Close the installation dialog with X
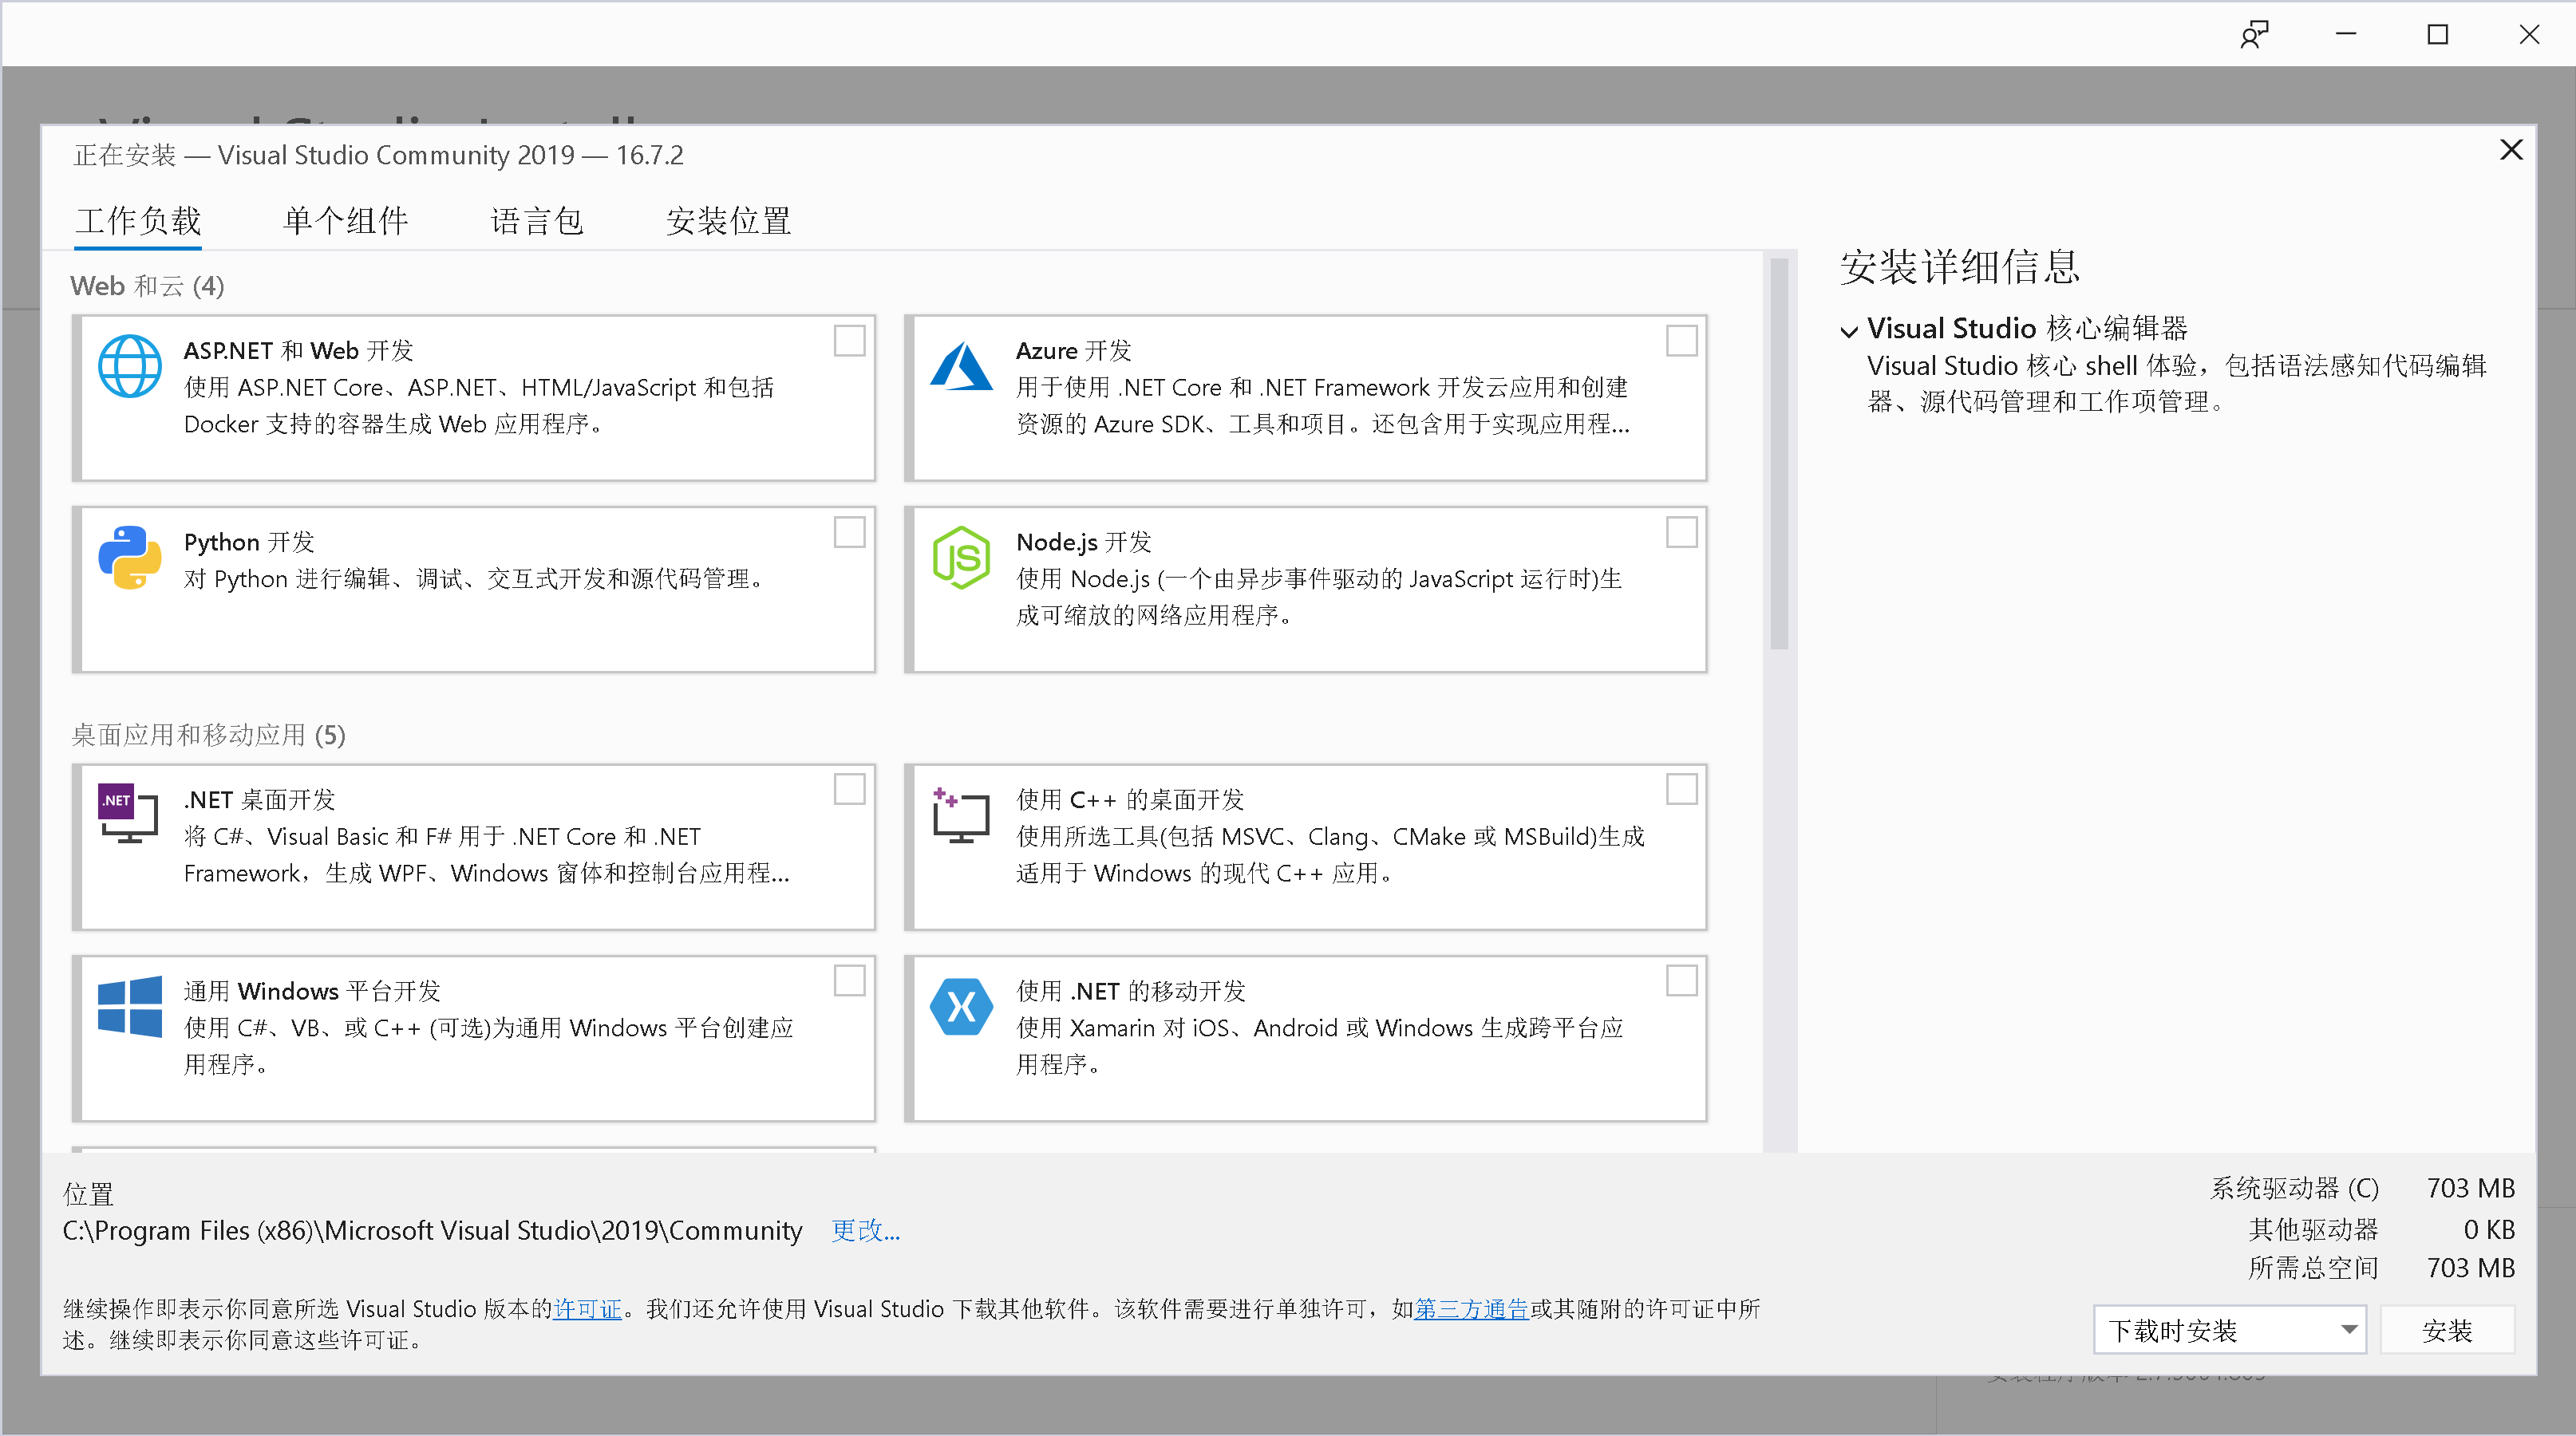Screen dimensions: 2576x1436 pyautogui.click(x=2511, y=150)
